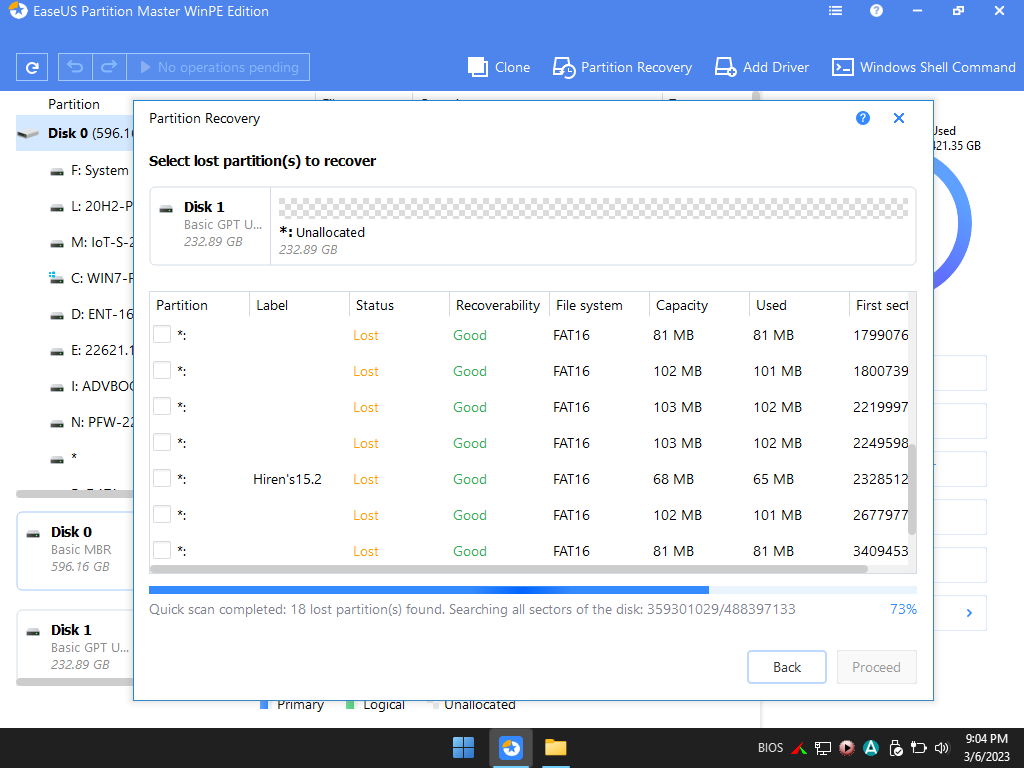This screenshot has width=1024, height=768.
Task: Open the network tray icon
Action: tap(824, 748)
